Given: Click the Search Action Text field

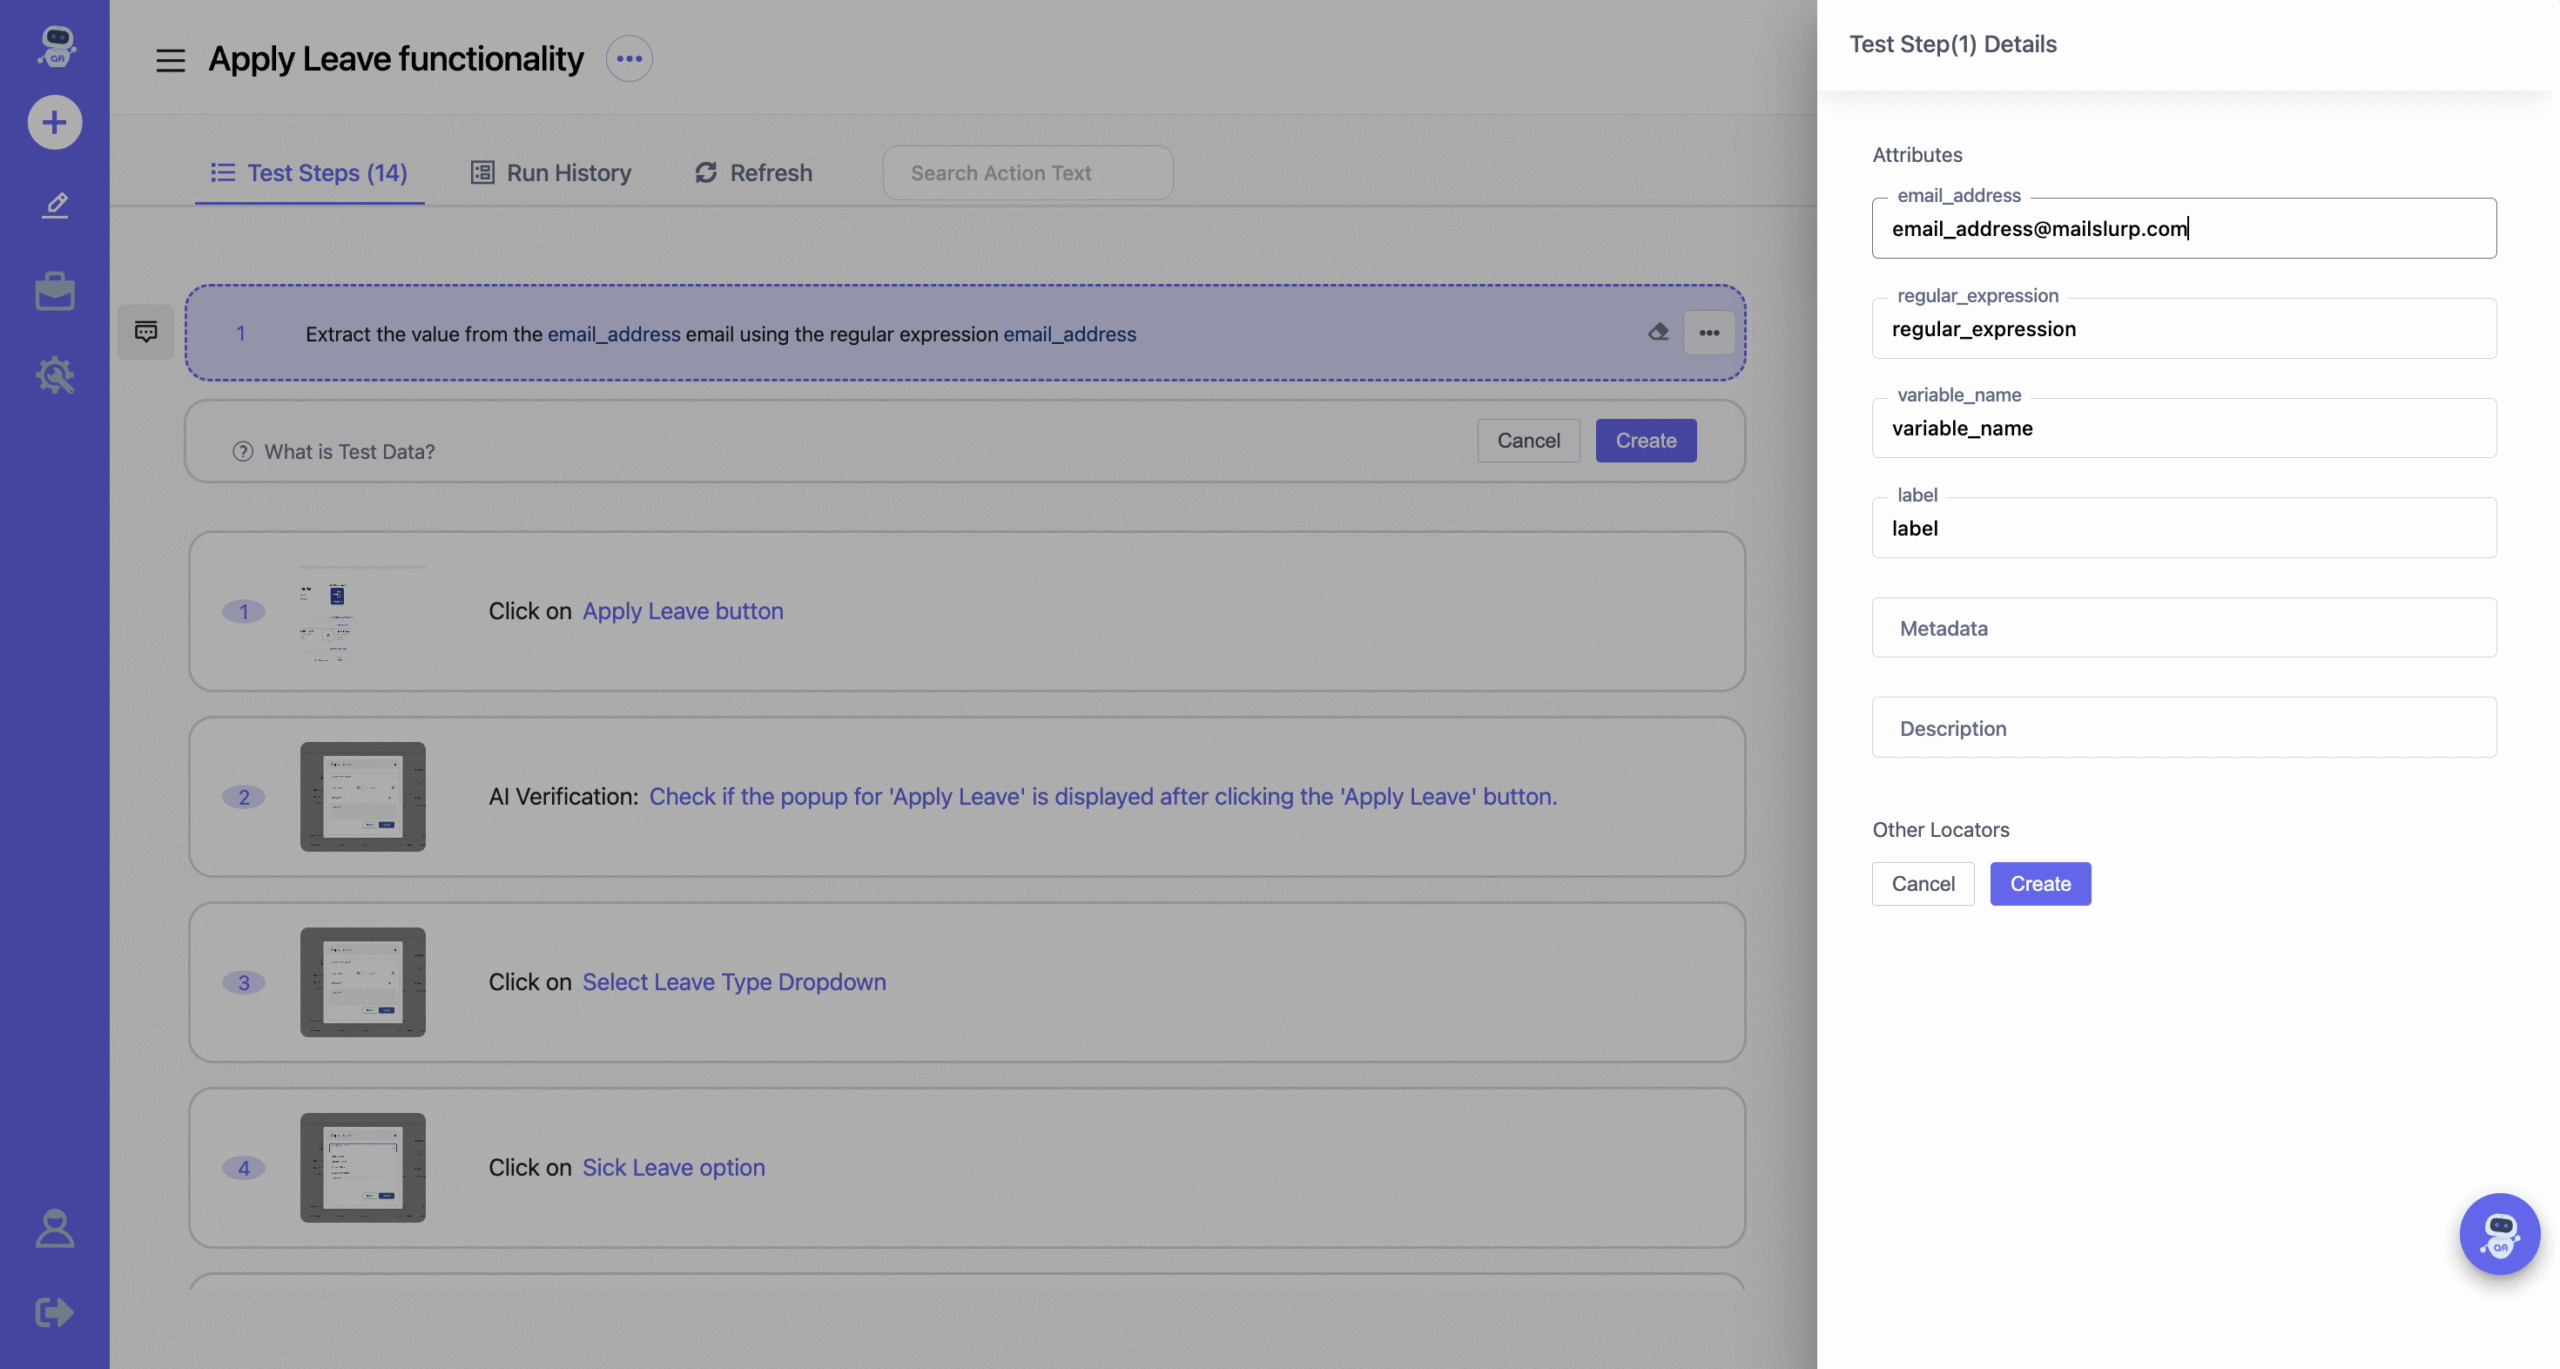Looking at the screenshot, I should 1027,173.
